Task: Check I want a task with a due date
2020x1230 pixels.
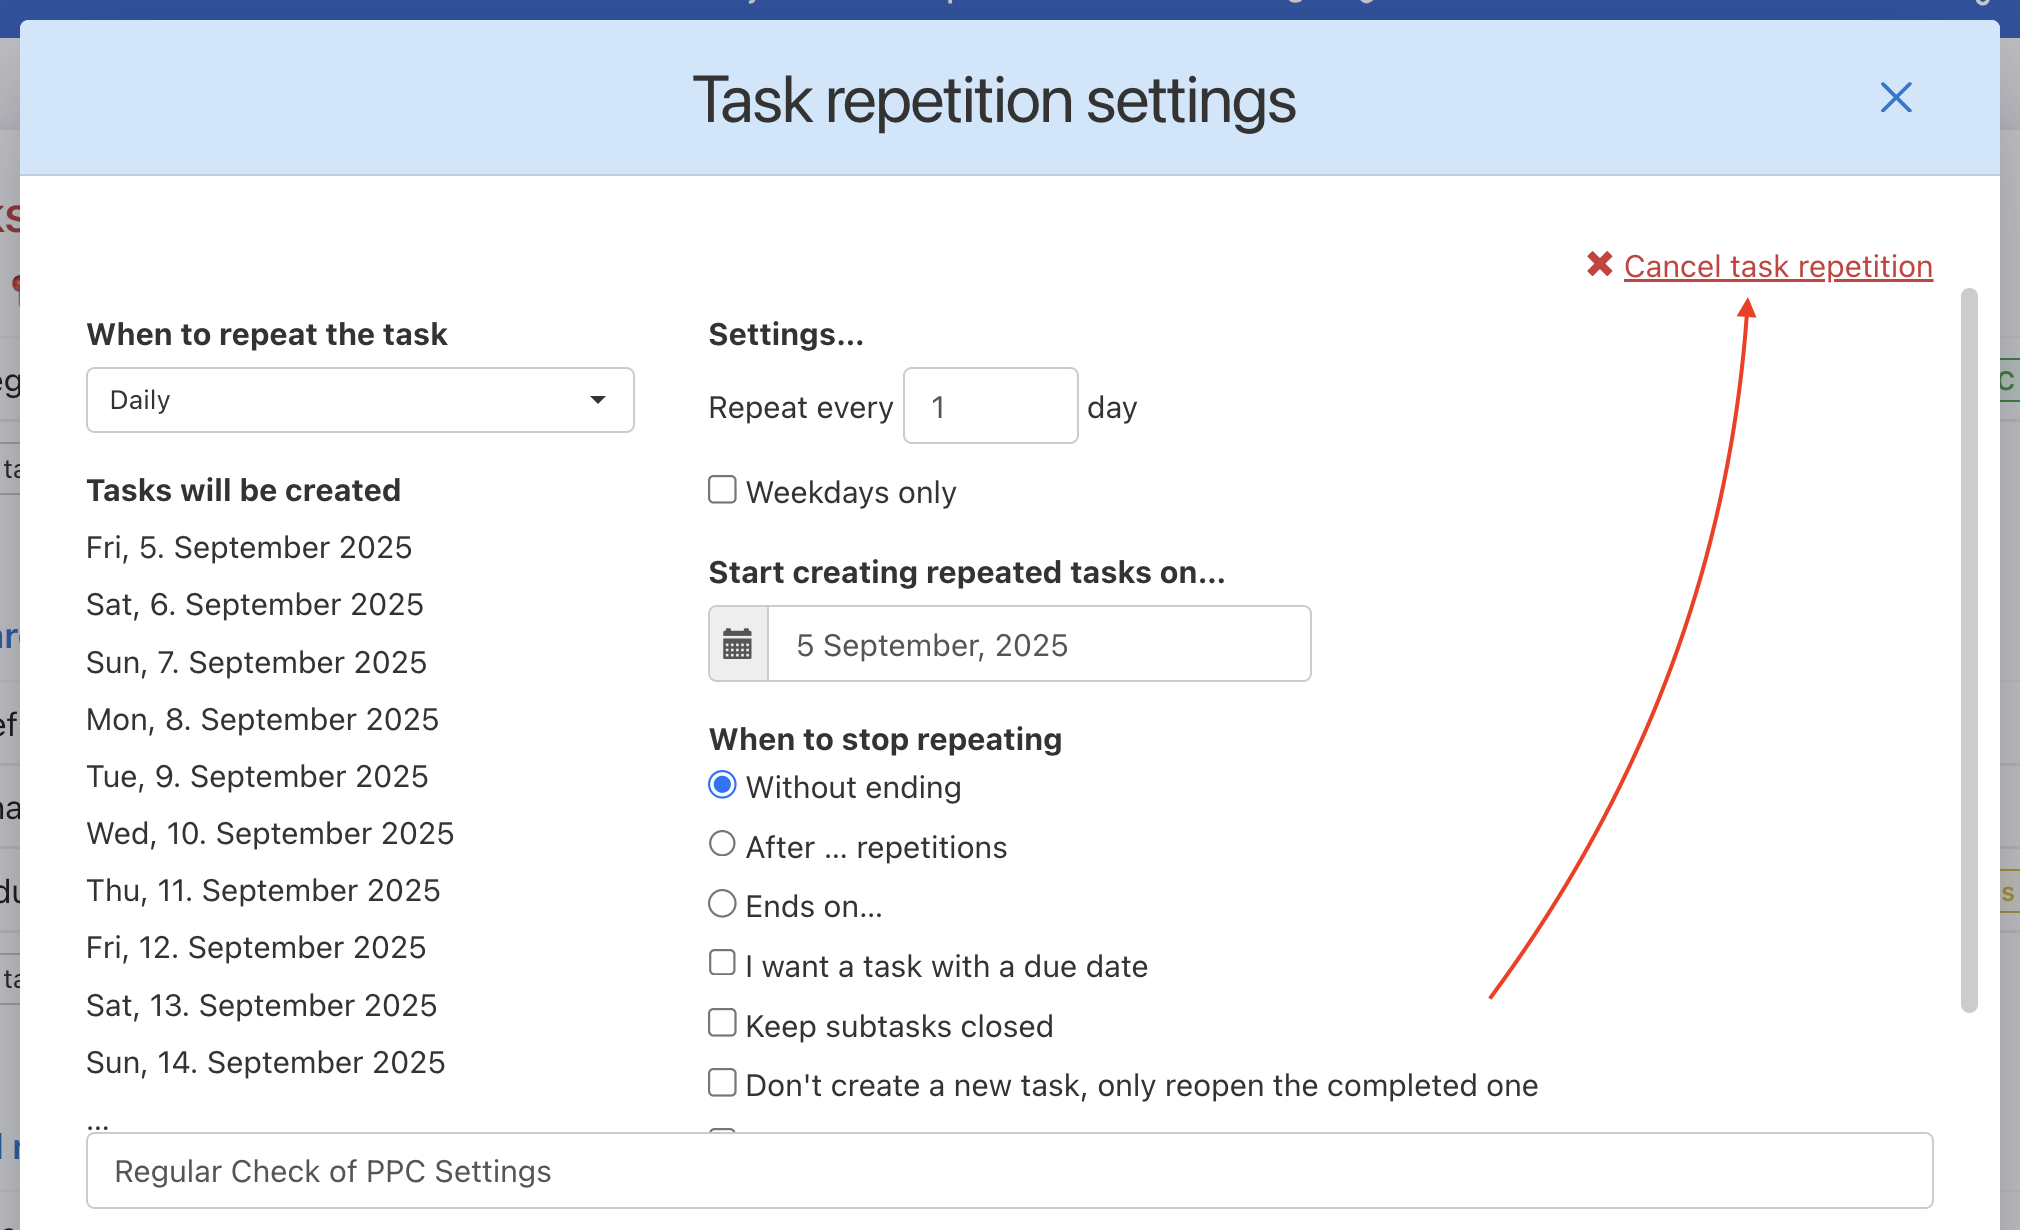Action: tap(722, 963)
